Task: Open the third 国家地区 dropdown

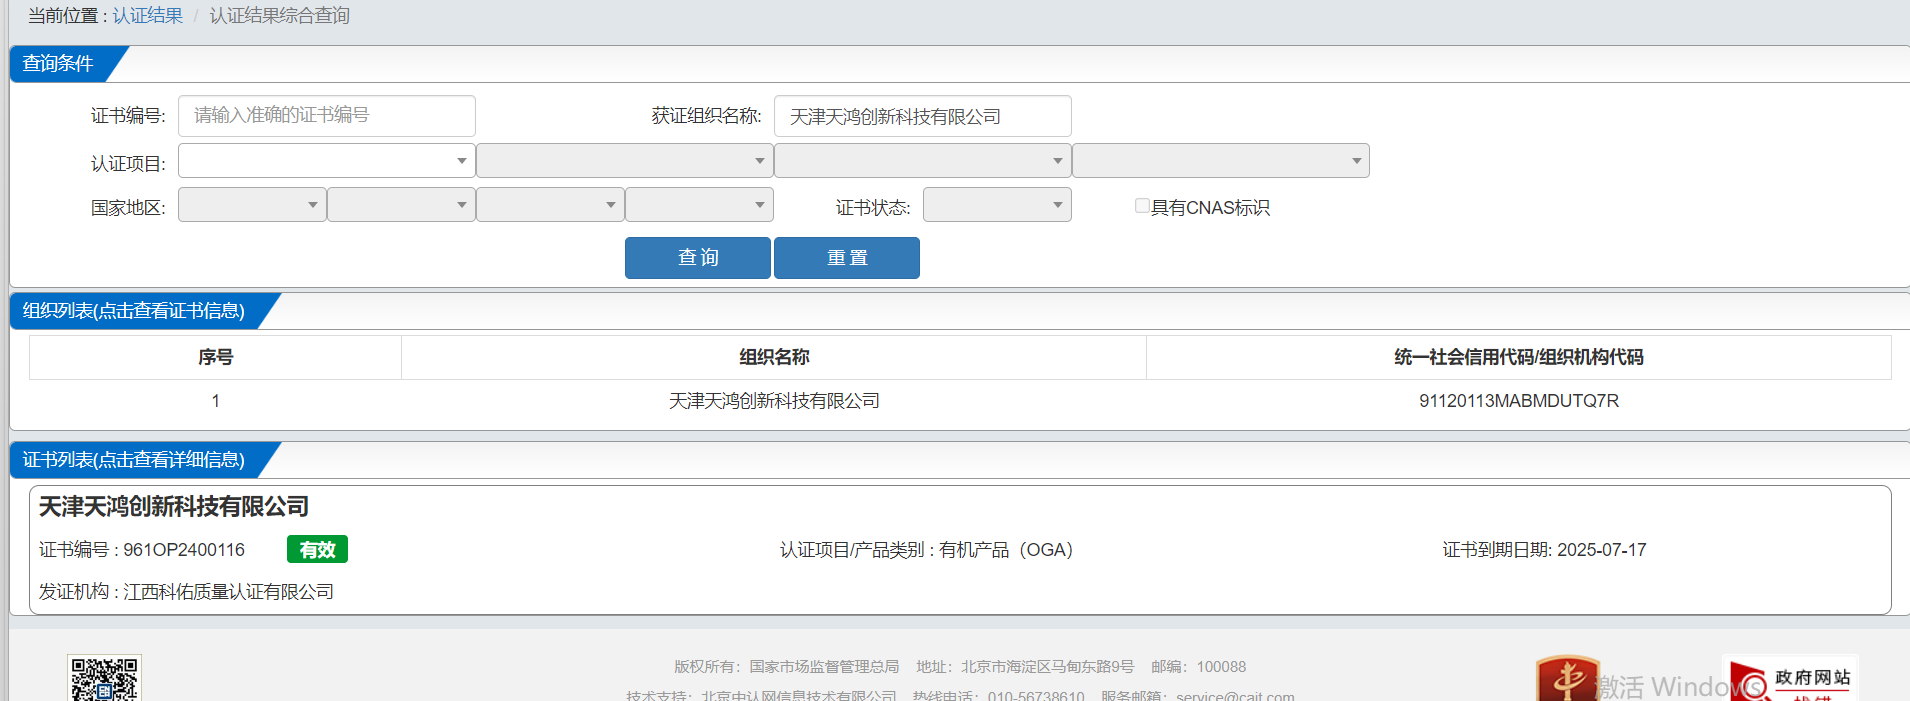Action: tap(550, 205)
